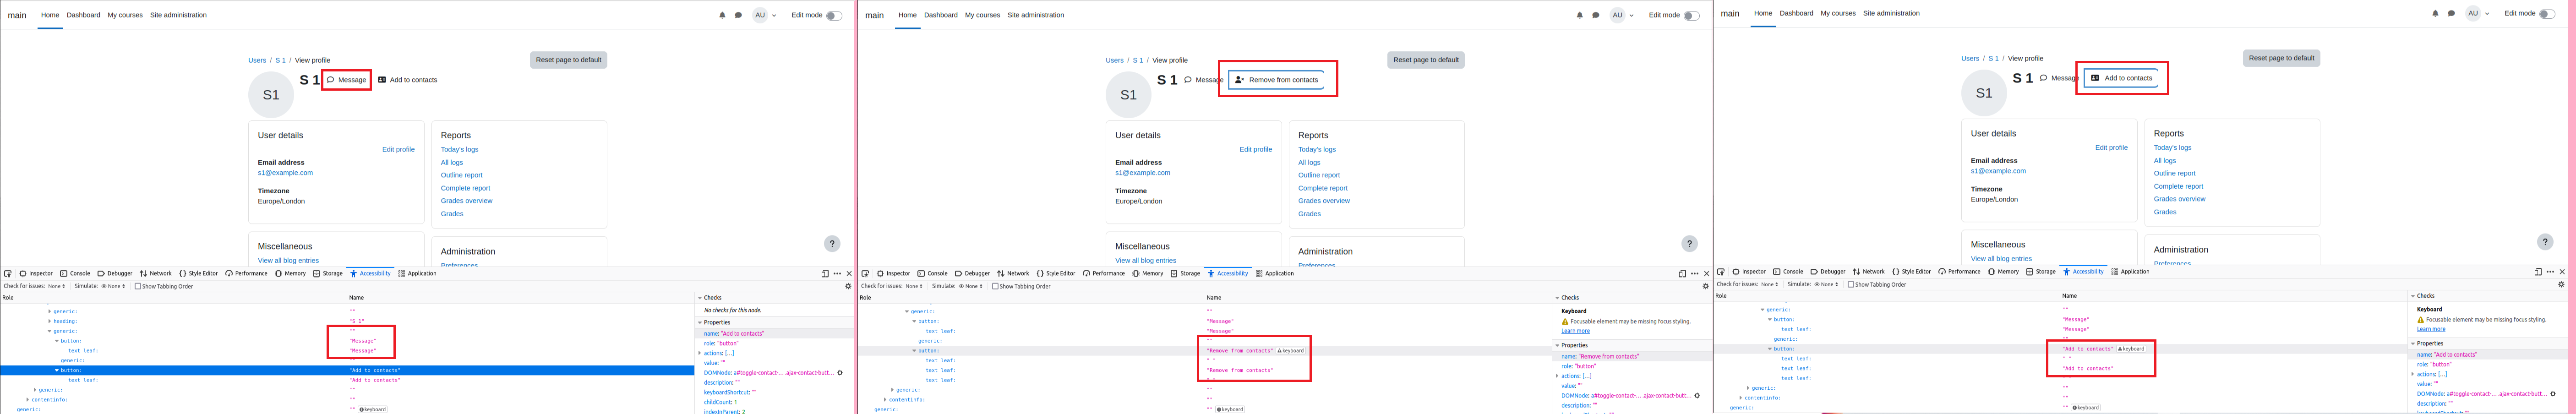This screenshot has height=414, width=2576.
Task: Check Show Tabbing Order in middle screenshot
Action: [995, 286]
